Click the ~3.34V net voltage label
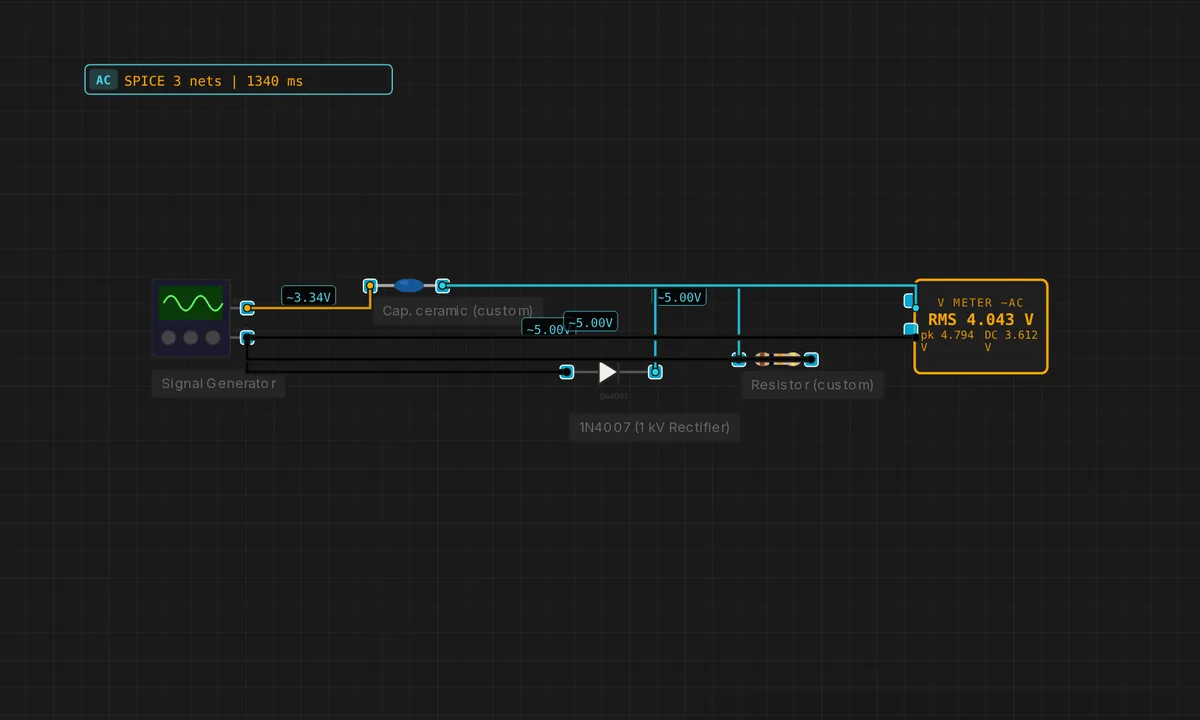 tap(308, 297)
